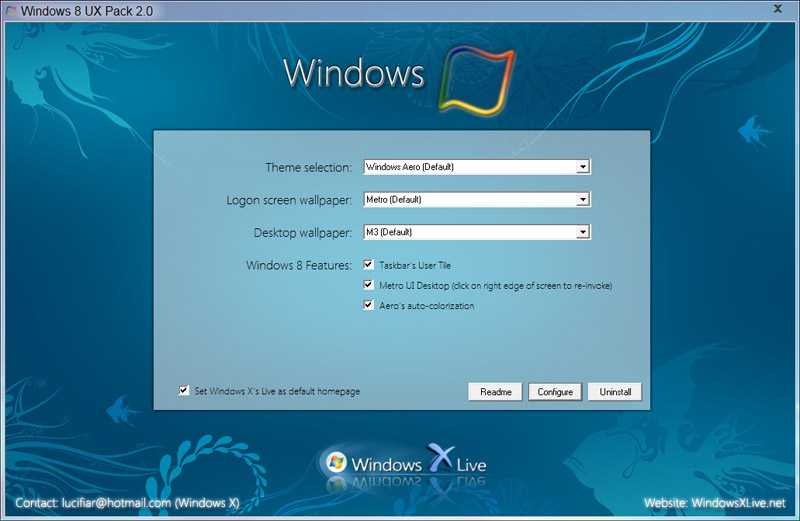
Task: Click the app icon in title bar
Action: coord(11,11)
